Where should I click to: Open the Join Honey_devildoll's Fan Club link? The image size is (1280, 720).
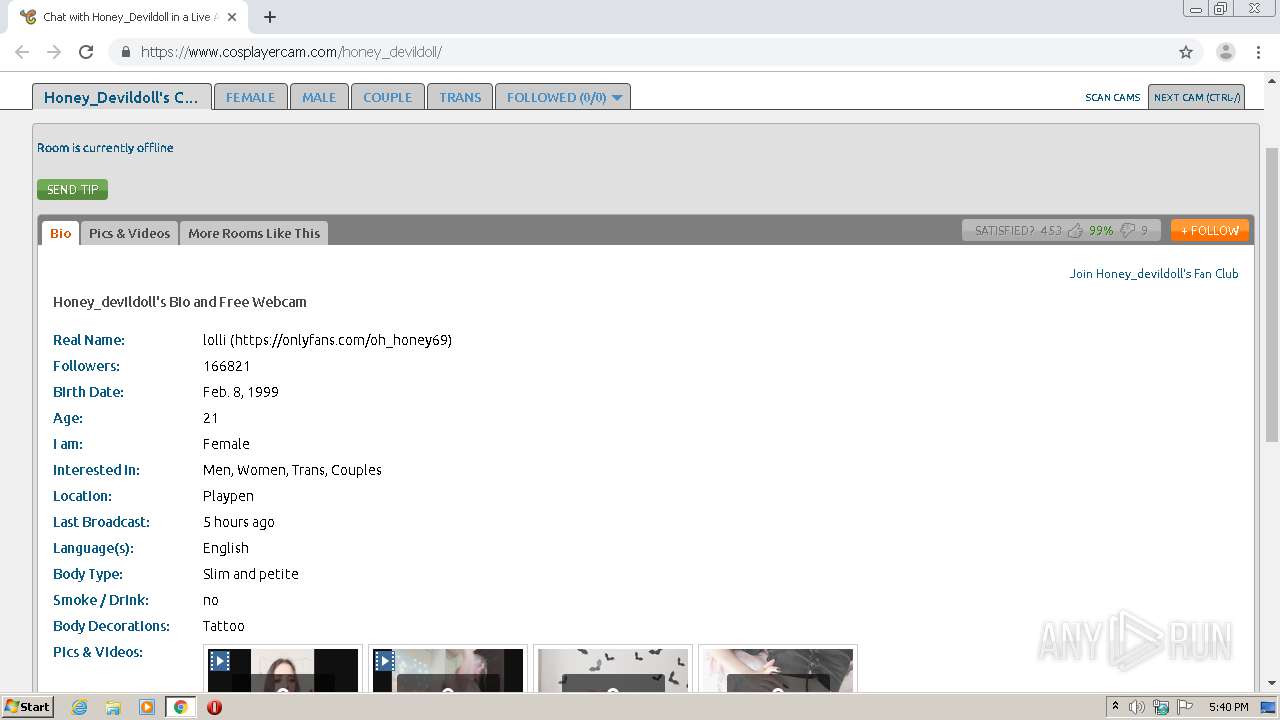click(x=1154, y=273)
